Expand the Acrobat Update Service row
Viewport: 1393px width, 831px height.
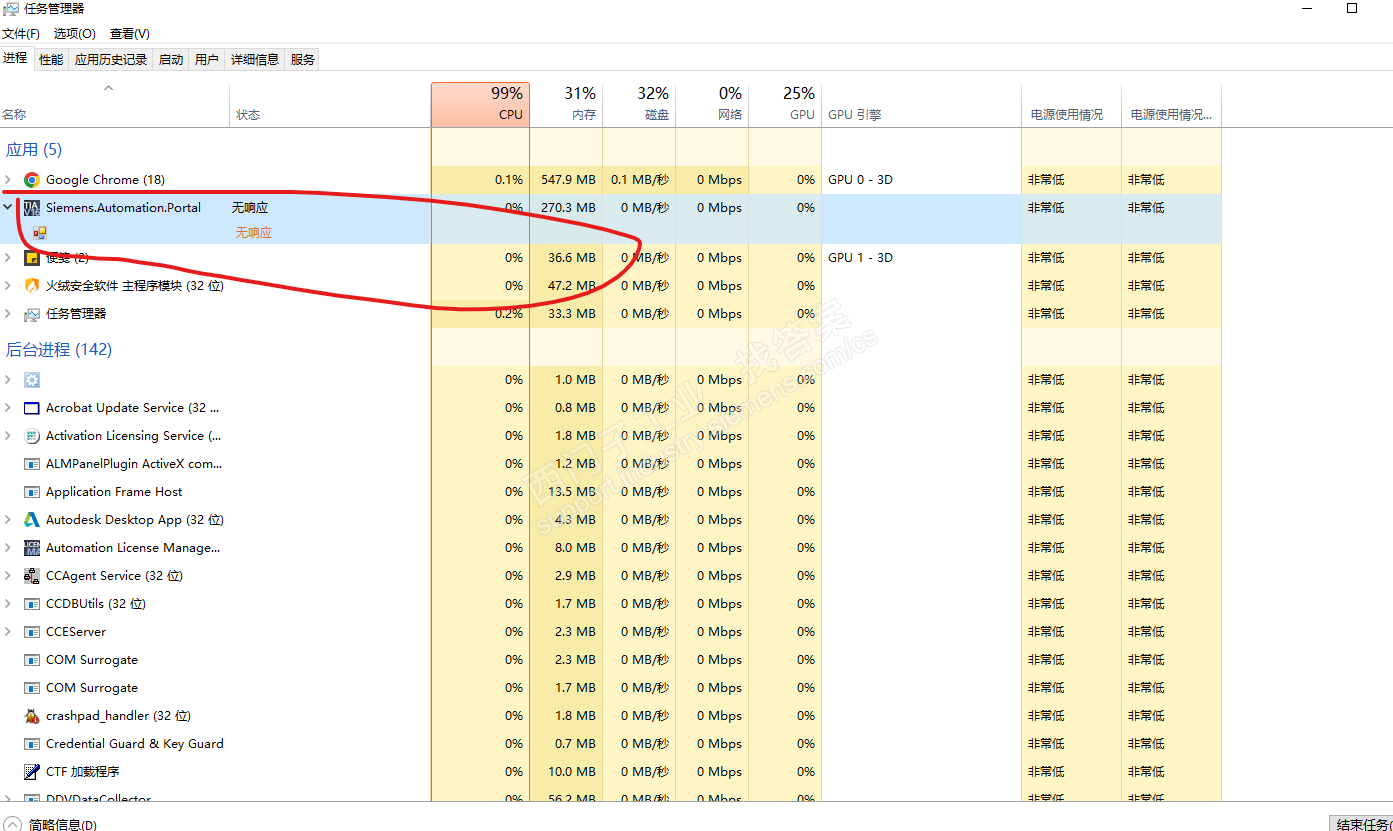9,408
